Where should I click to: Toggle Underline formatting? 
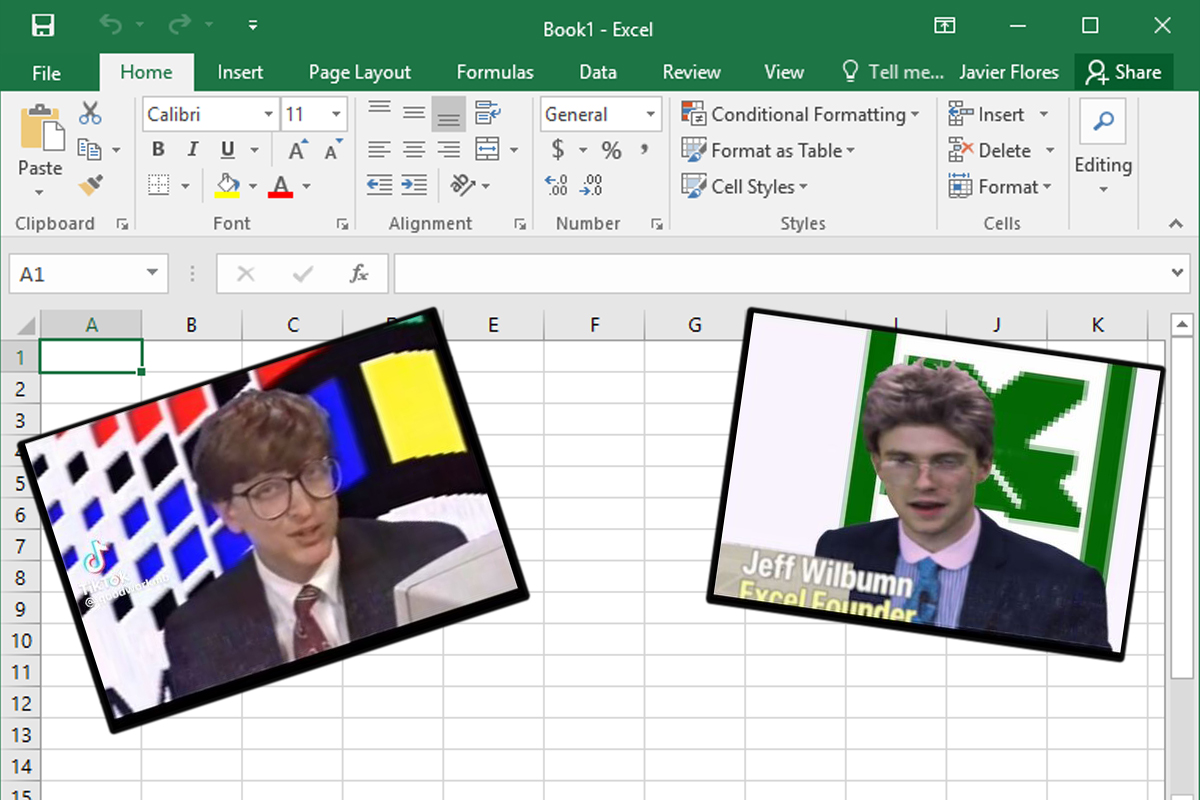(228, 150)
